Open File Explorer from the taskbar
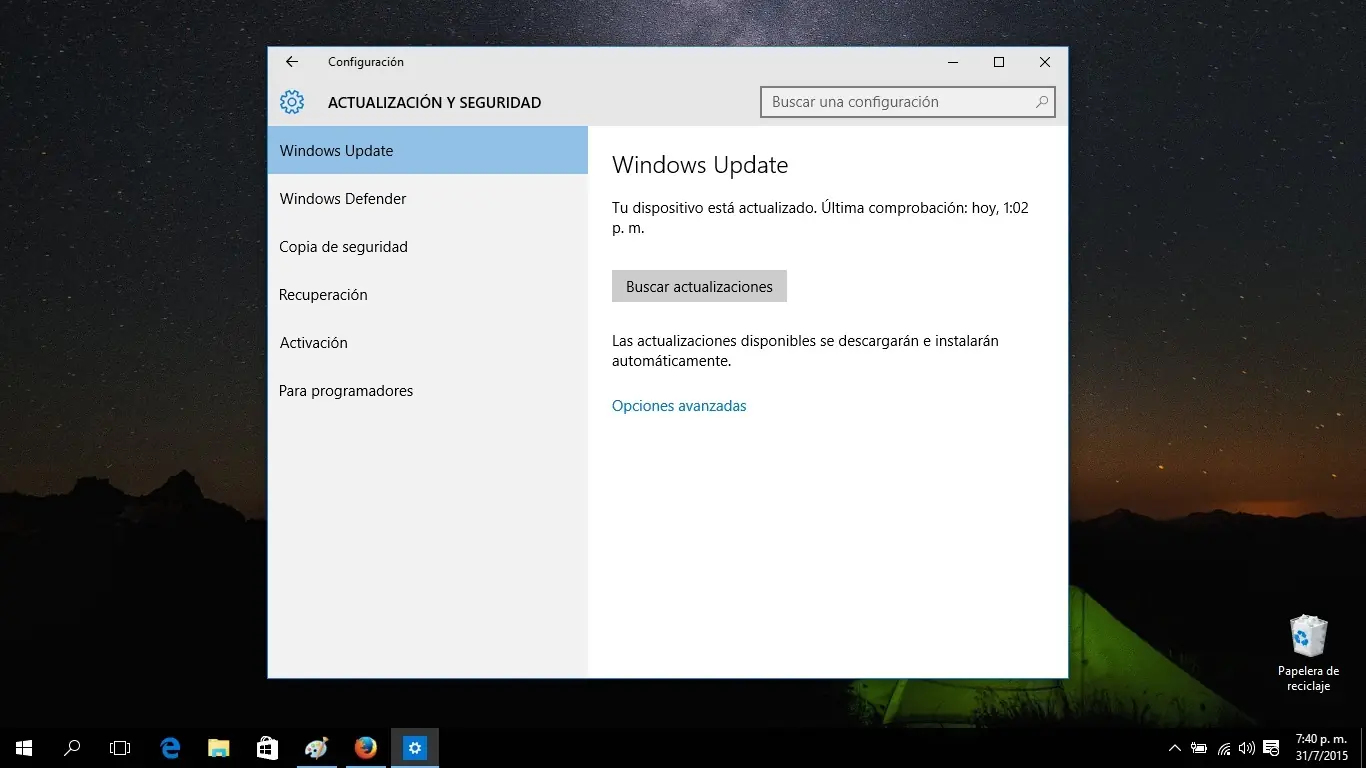 [x=218, y=748]
